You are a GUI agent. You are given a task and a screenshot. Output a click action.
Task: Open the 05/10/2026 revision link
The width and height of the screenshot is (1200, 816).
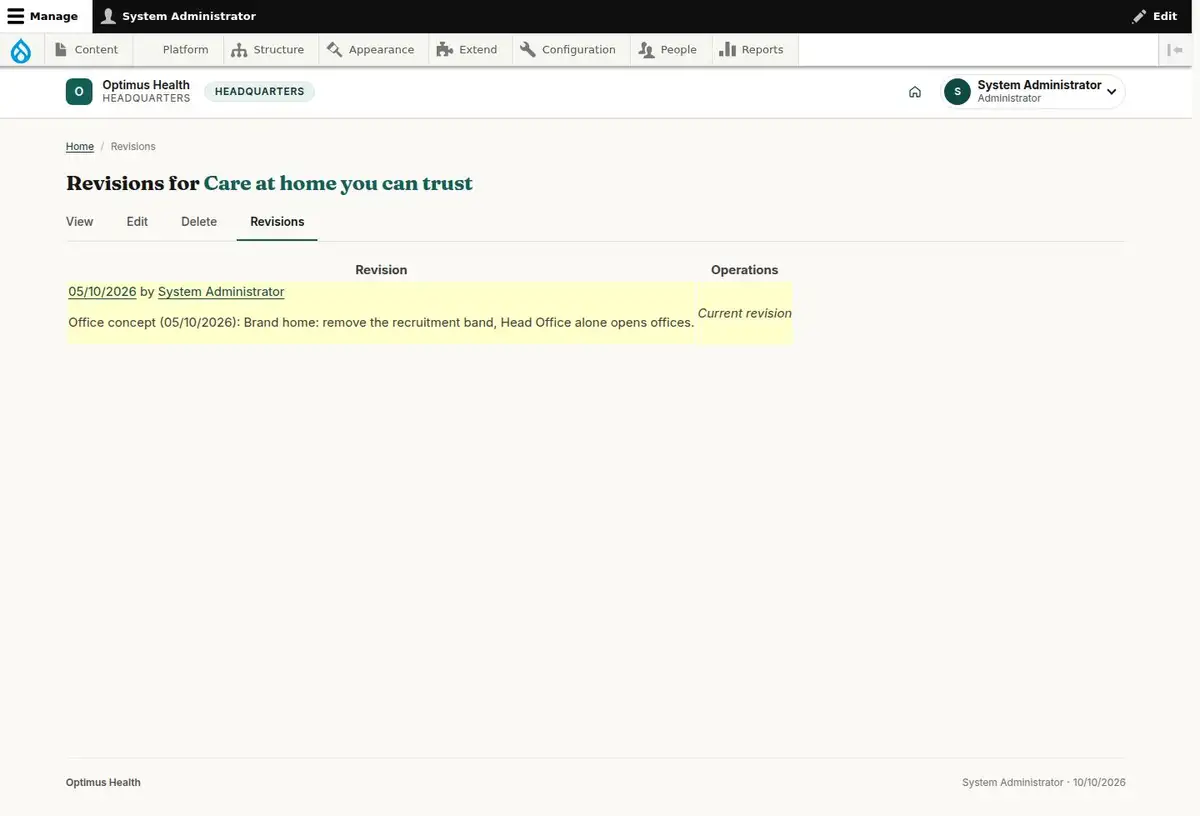(x=102, y=292)
